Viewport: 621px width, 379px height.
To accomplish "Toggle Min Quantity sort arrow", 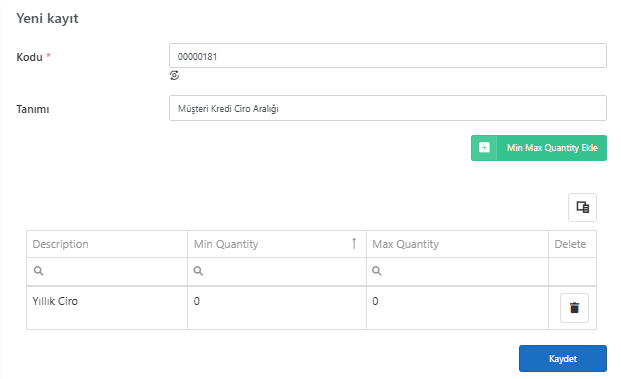I will 354,244.
